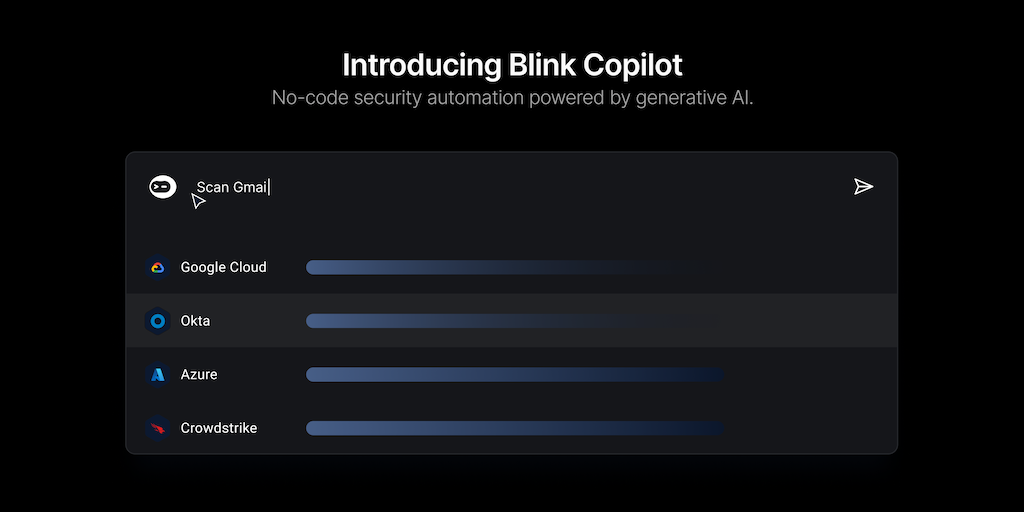Click the arrow pointer below the prompt text

click(198, 201)
